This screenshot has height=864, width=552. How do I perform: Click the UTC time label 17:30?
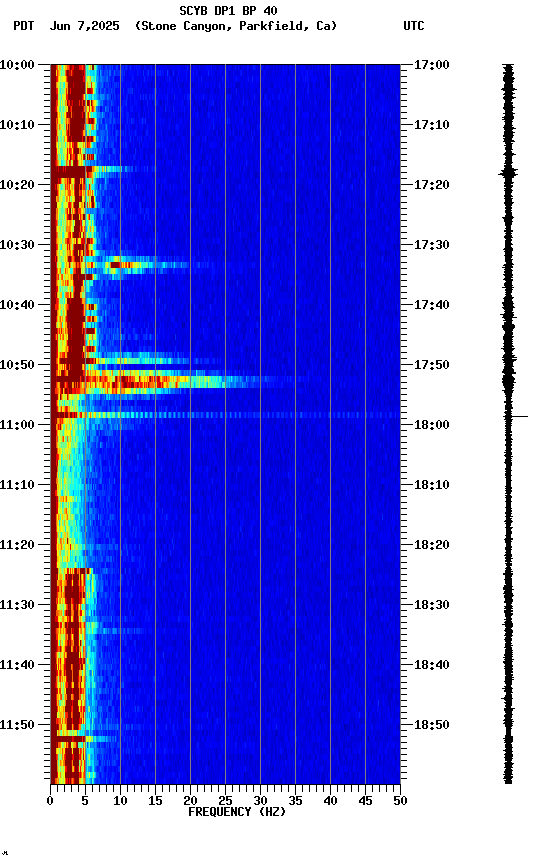click(x=432, y=245)
